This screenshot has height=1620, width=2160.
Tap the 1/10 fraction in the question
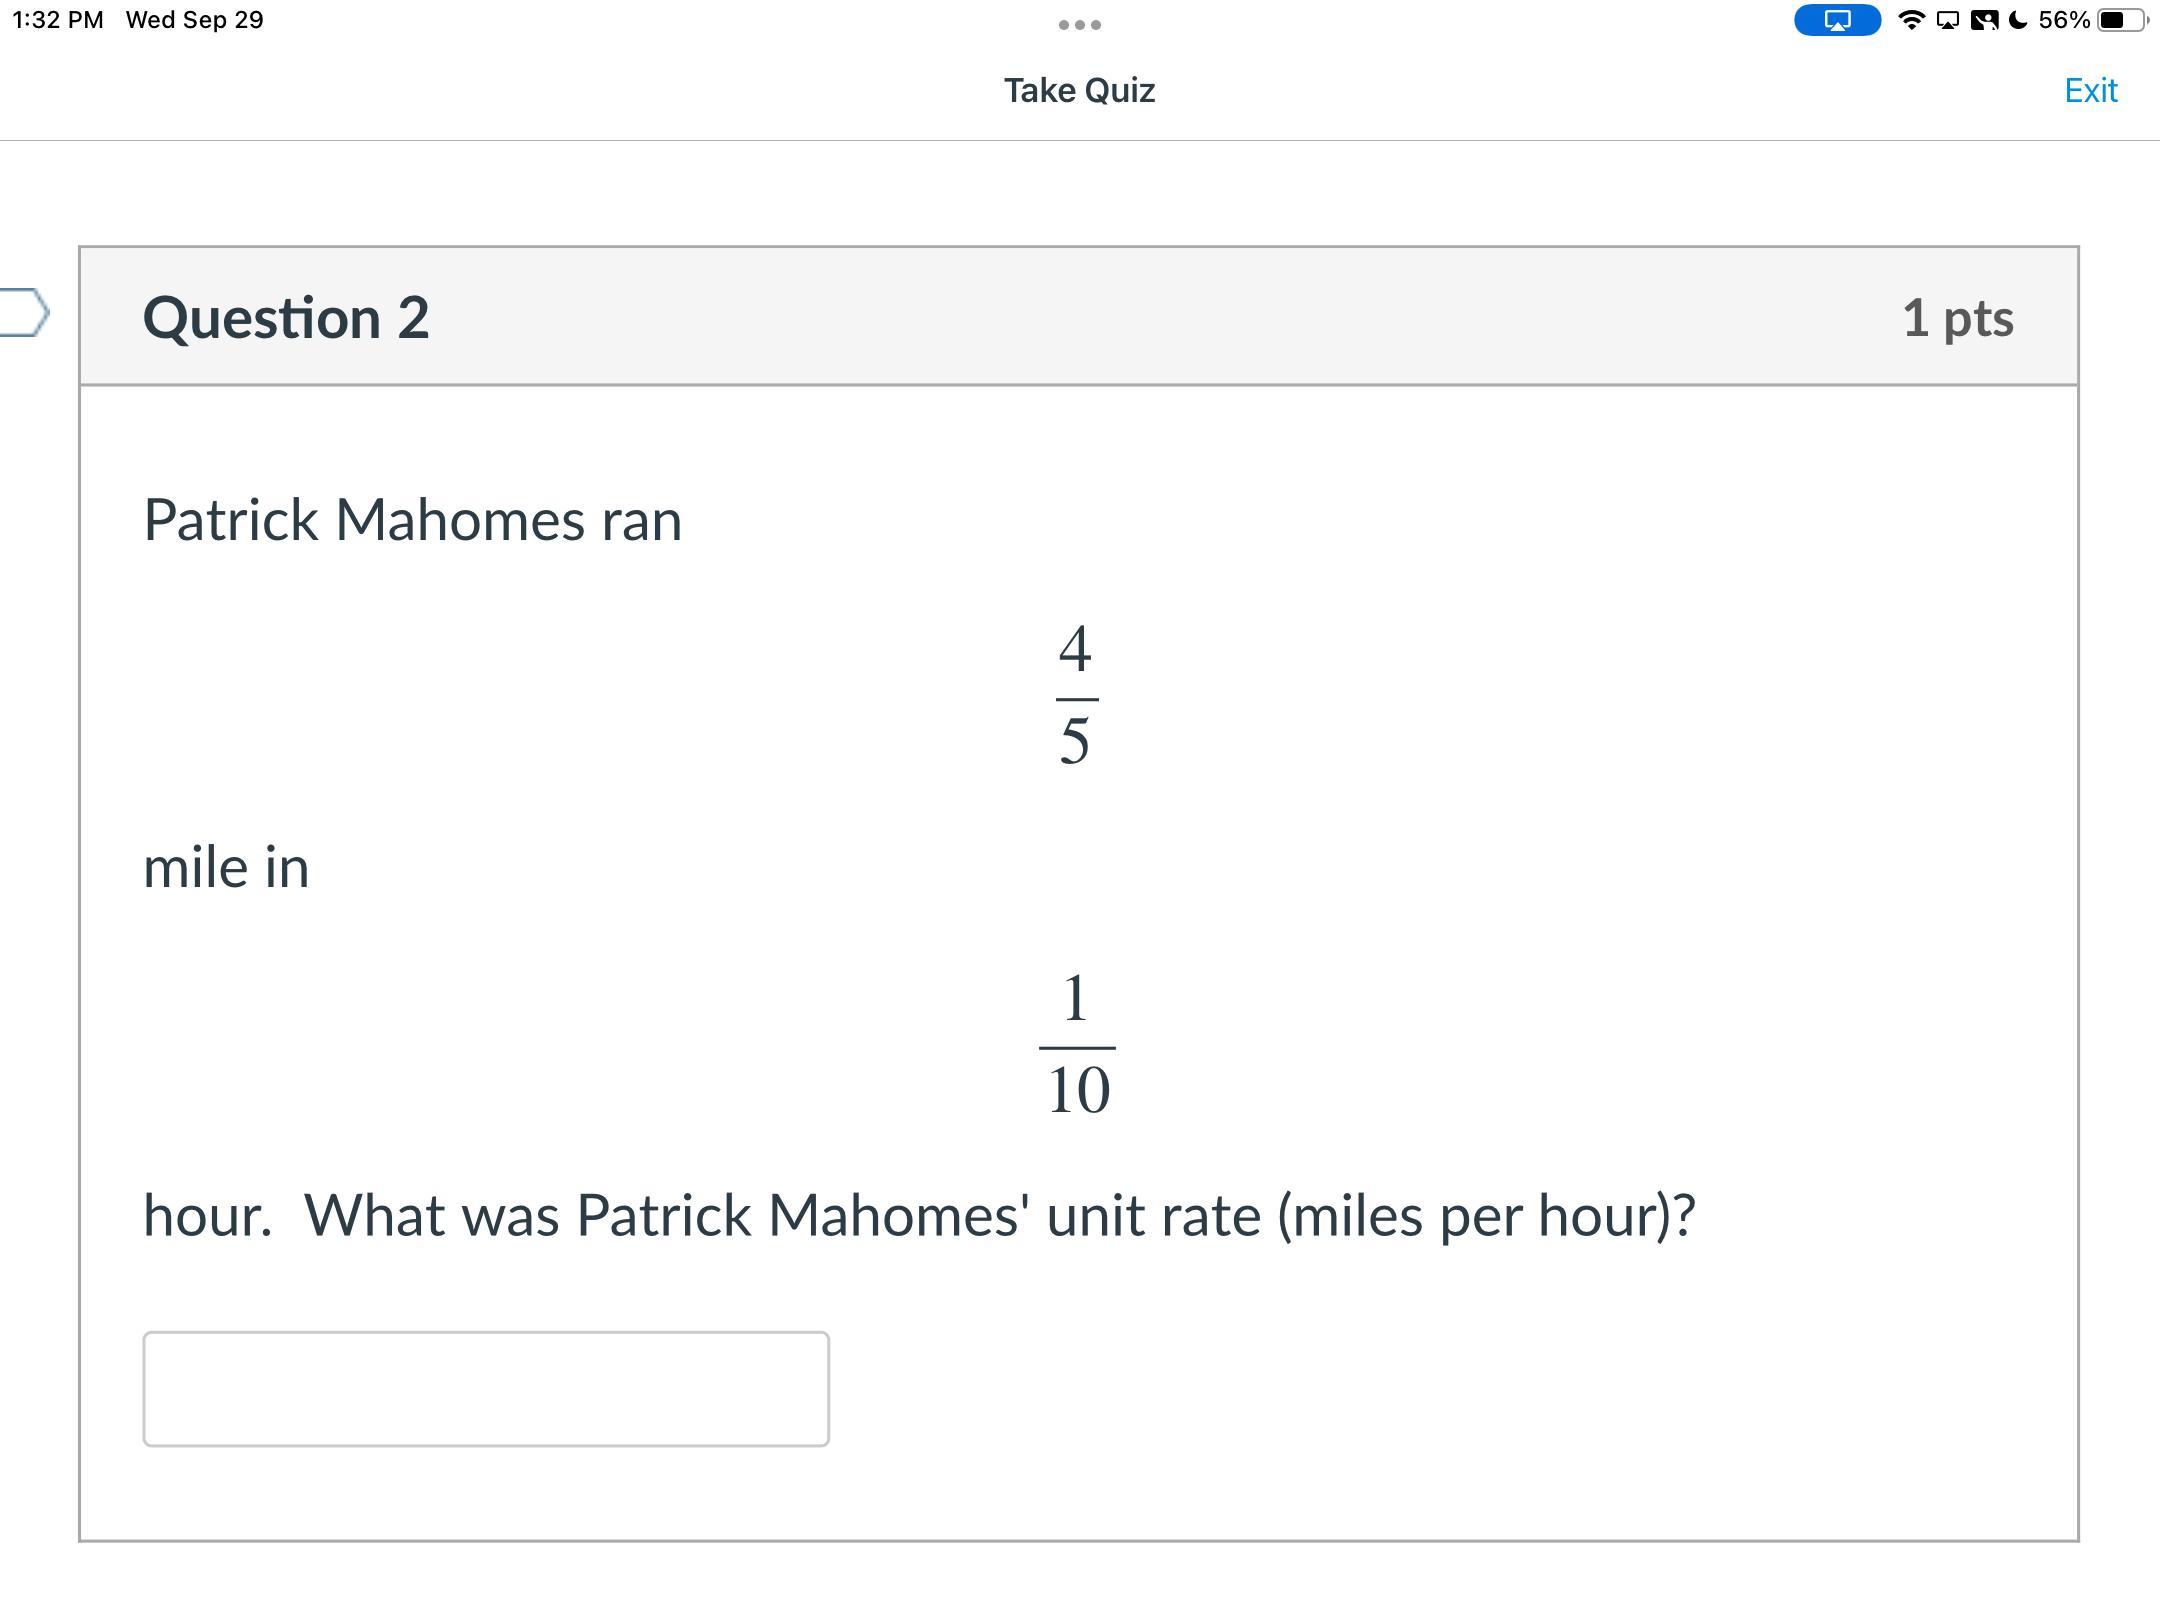pyautogui.click(x=1077, y=1044)
